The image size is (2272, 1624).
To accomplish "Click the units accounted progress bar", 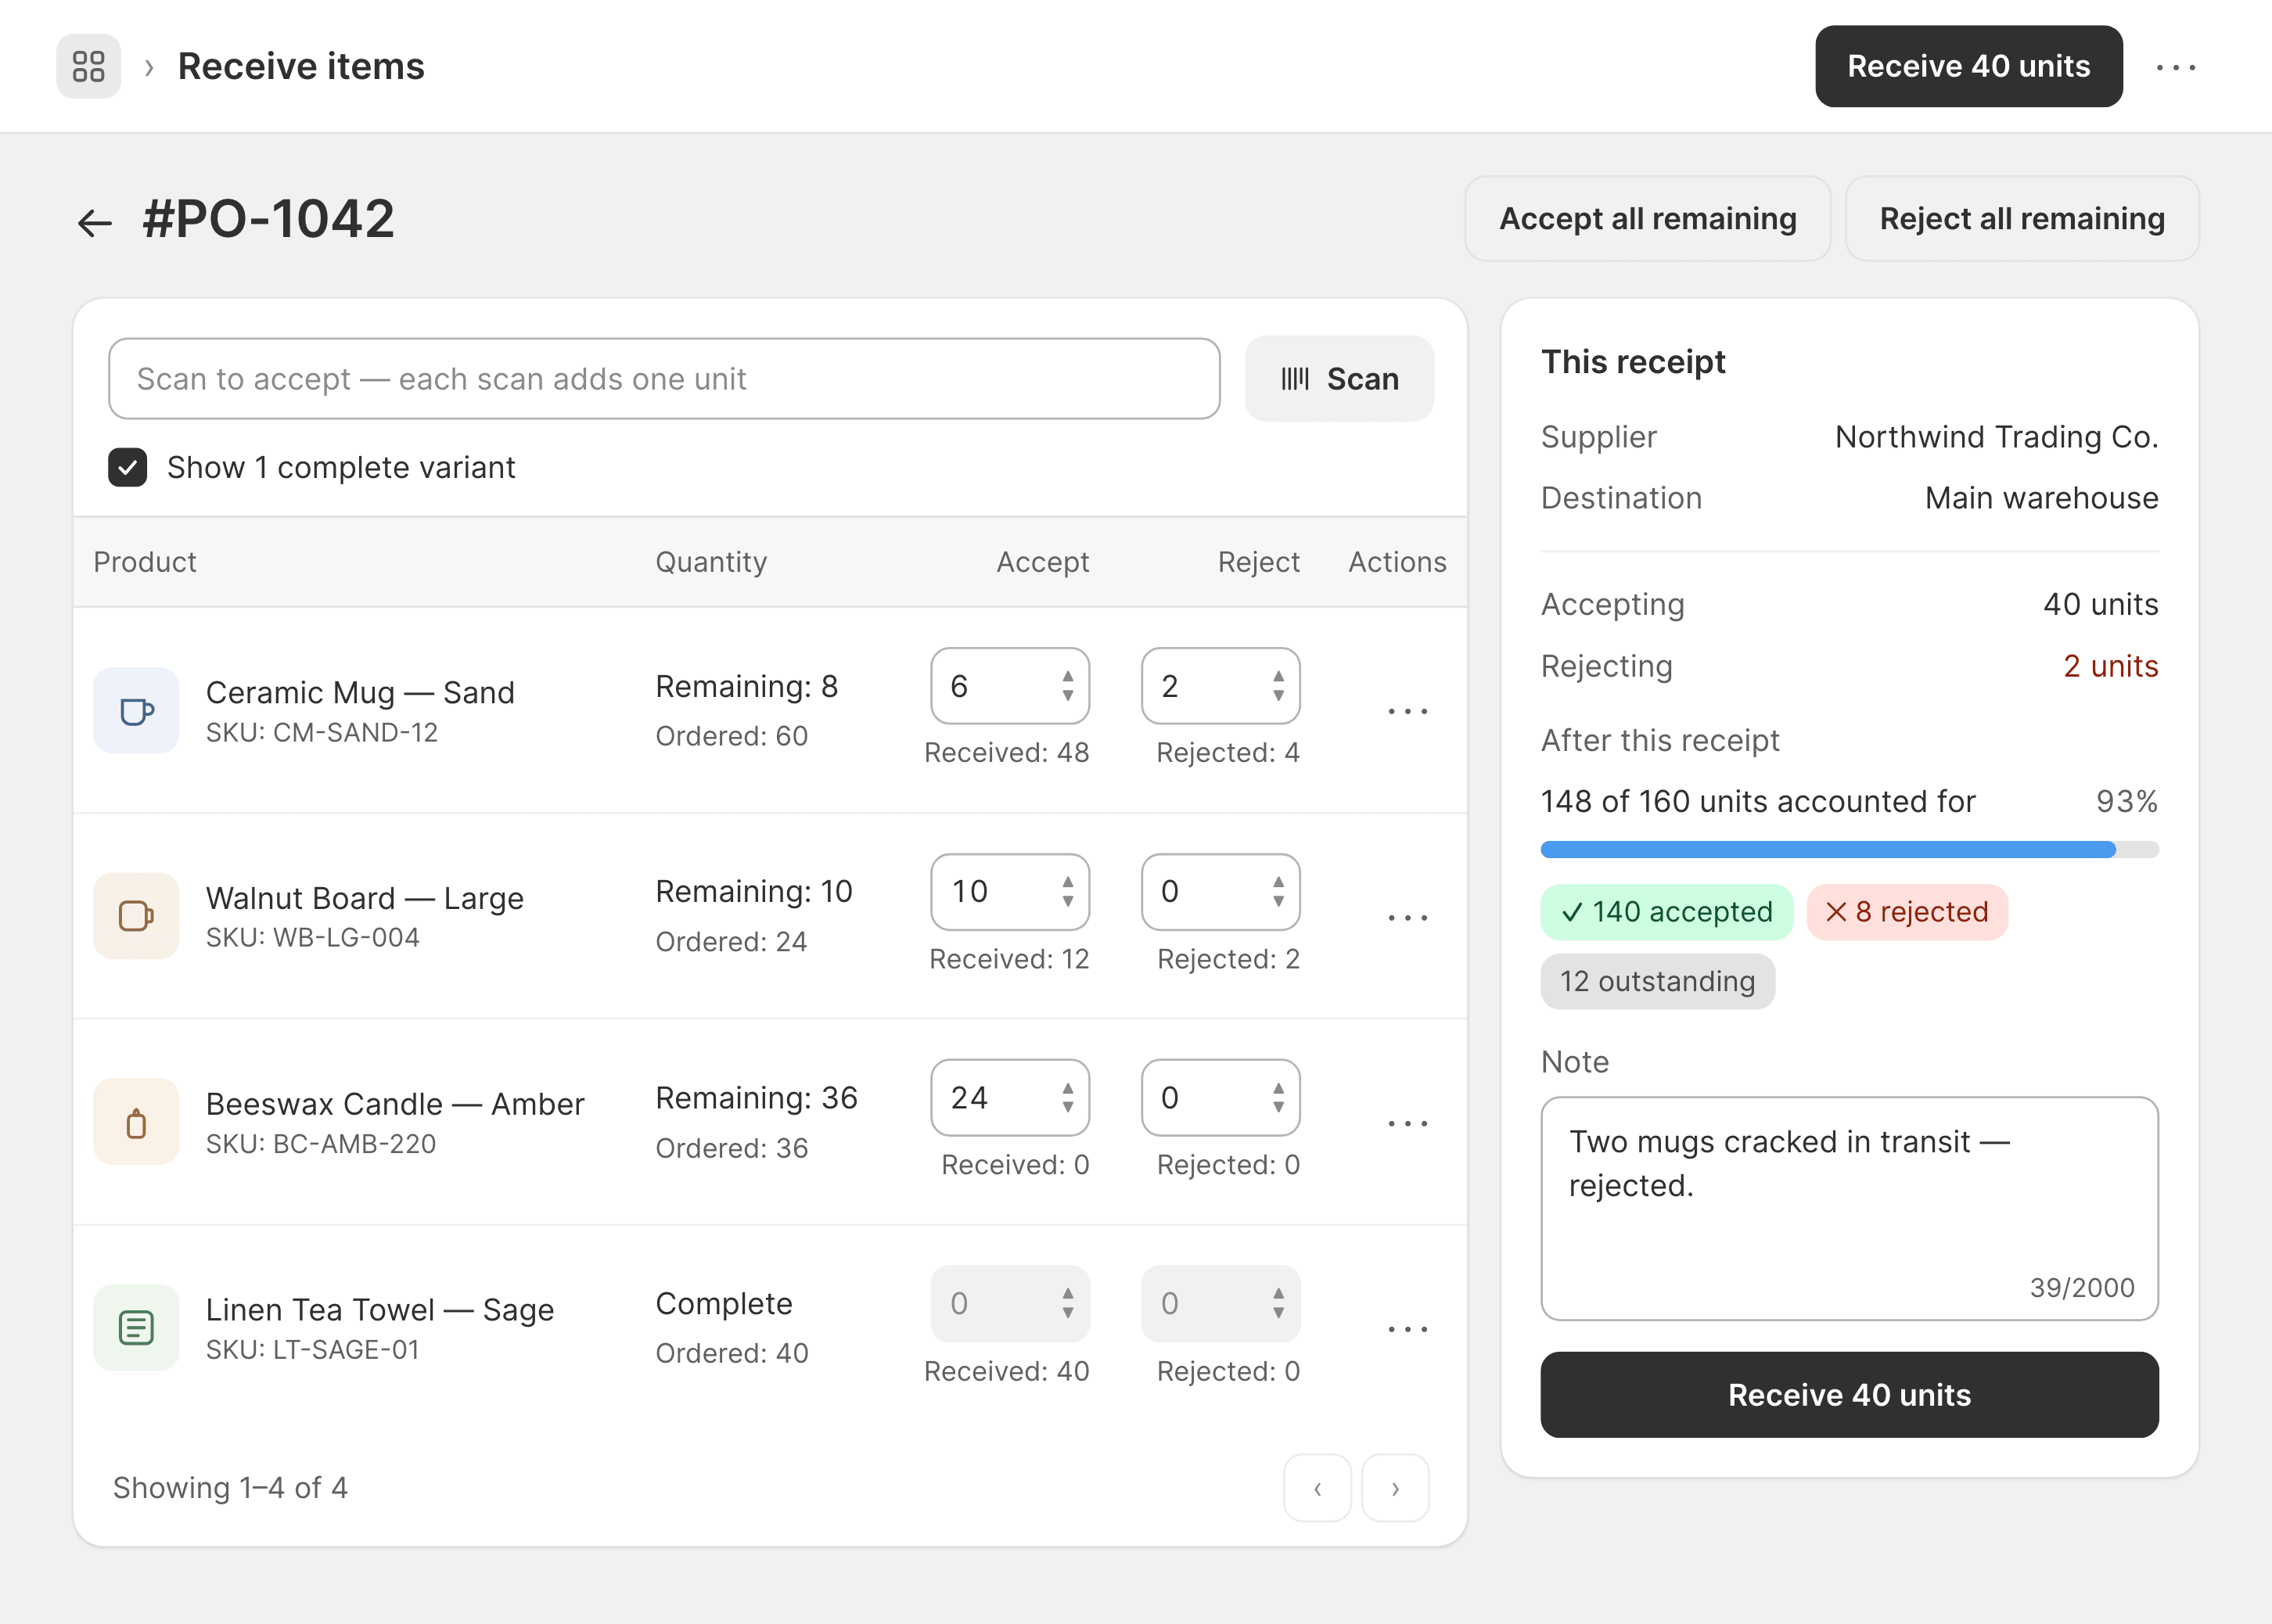I will point(1849,850).
